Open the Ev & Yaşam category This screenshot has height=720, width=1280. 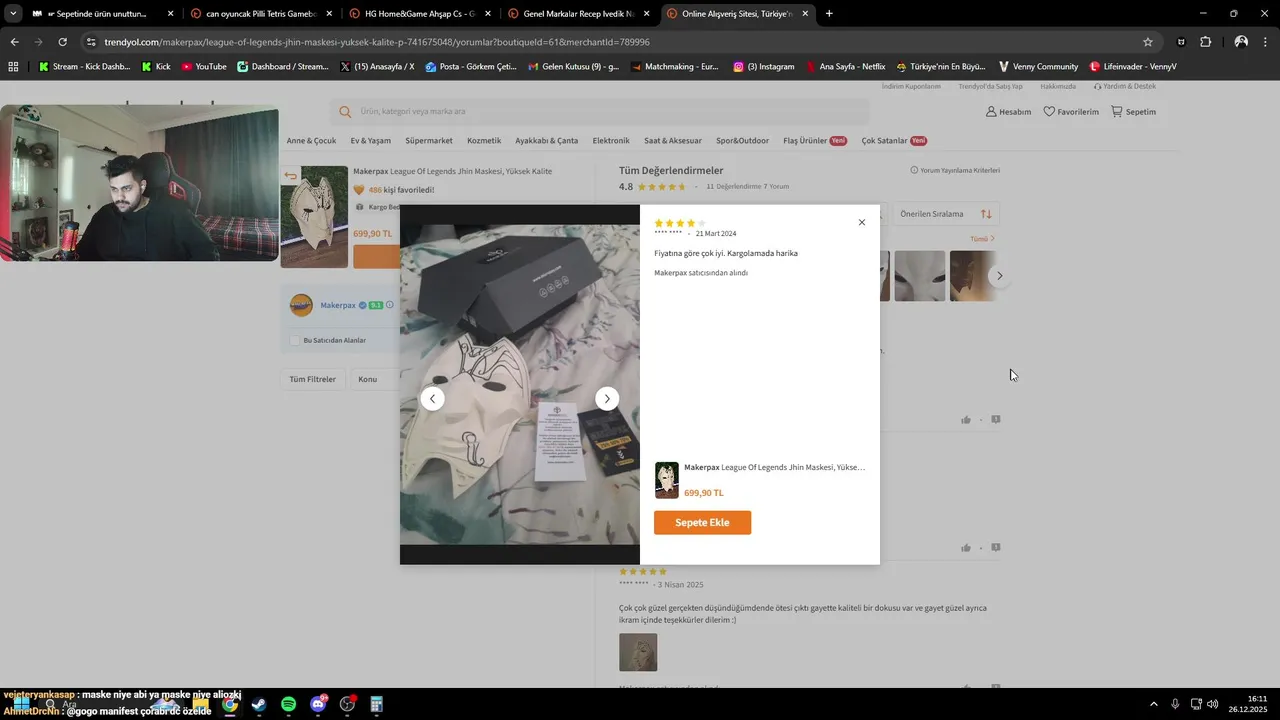click(370, 141)
